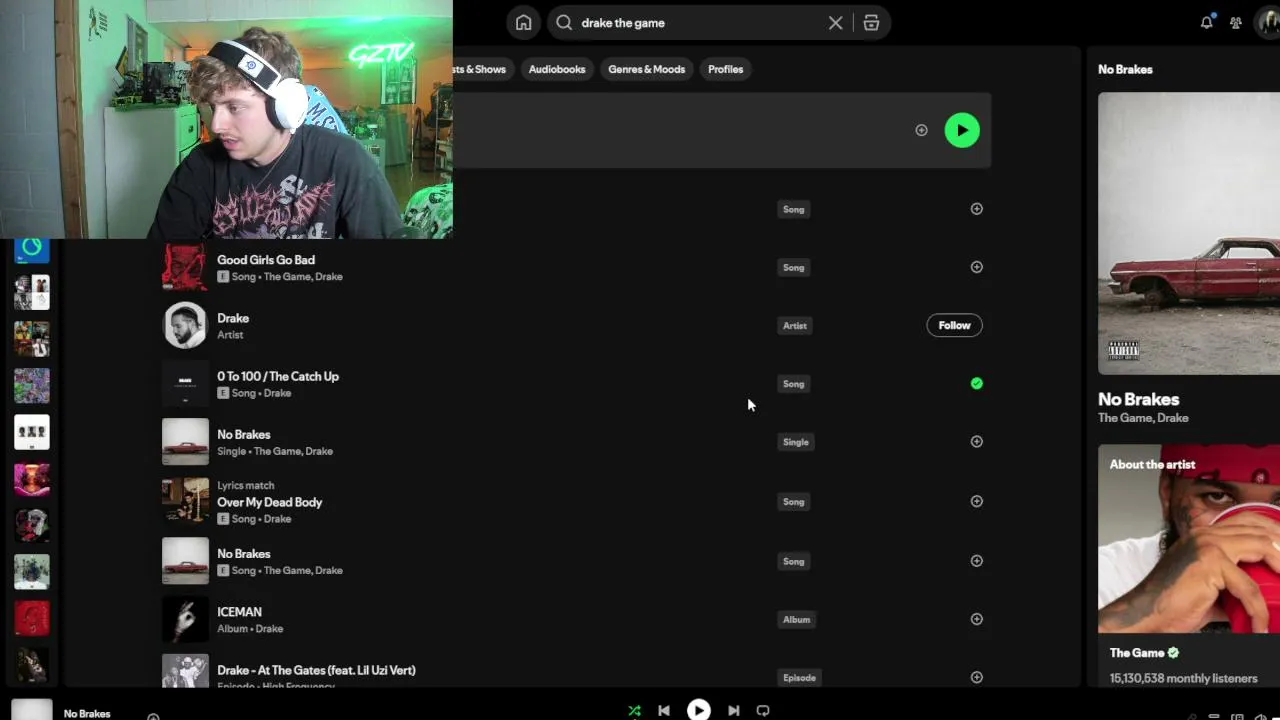Screen dimensions: 1280x720
Task: Filter results by Genres & Moods
Action: coord(647,69)
